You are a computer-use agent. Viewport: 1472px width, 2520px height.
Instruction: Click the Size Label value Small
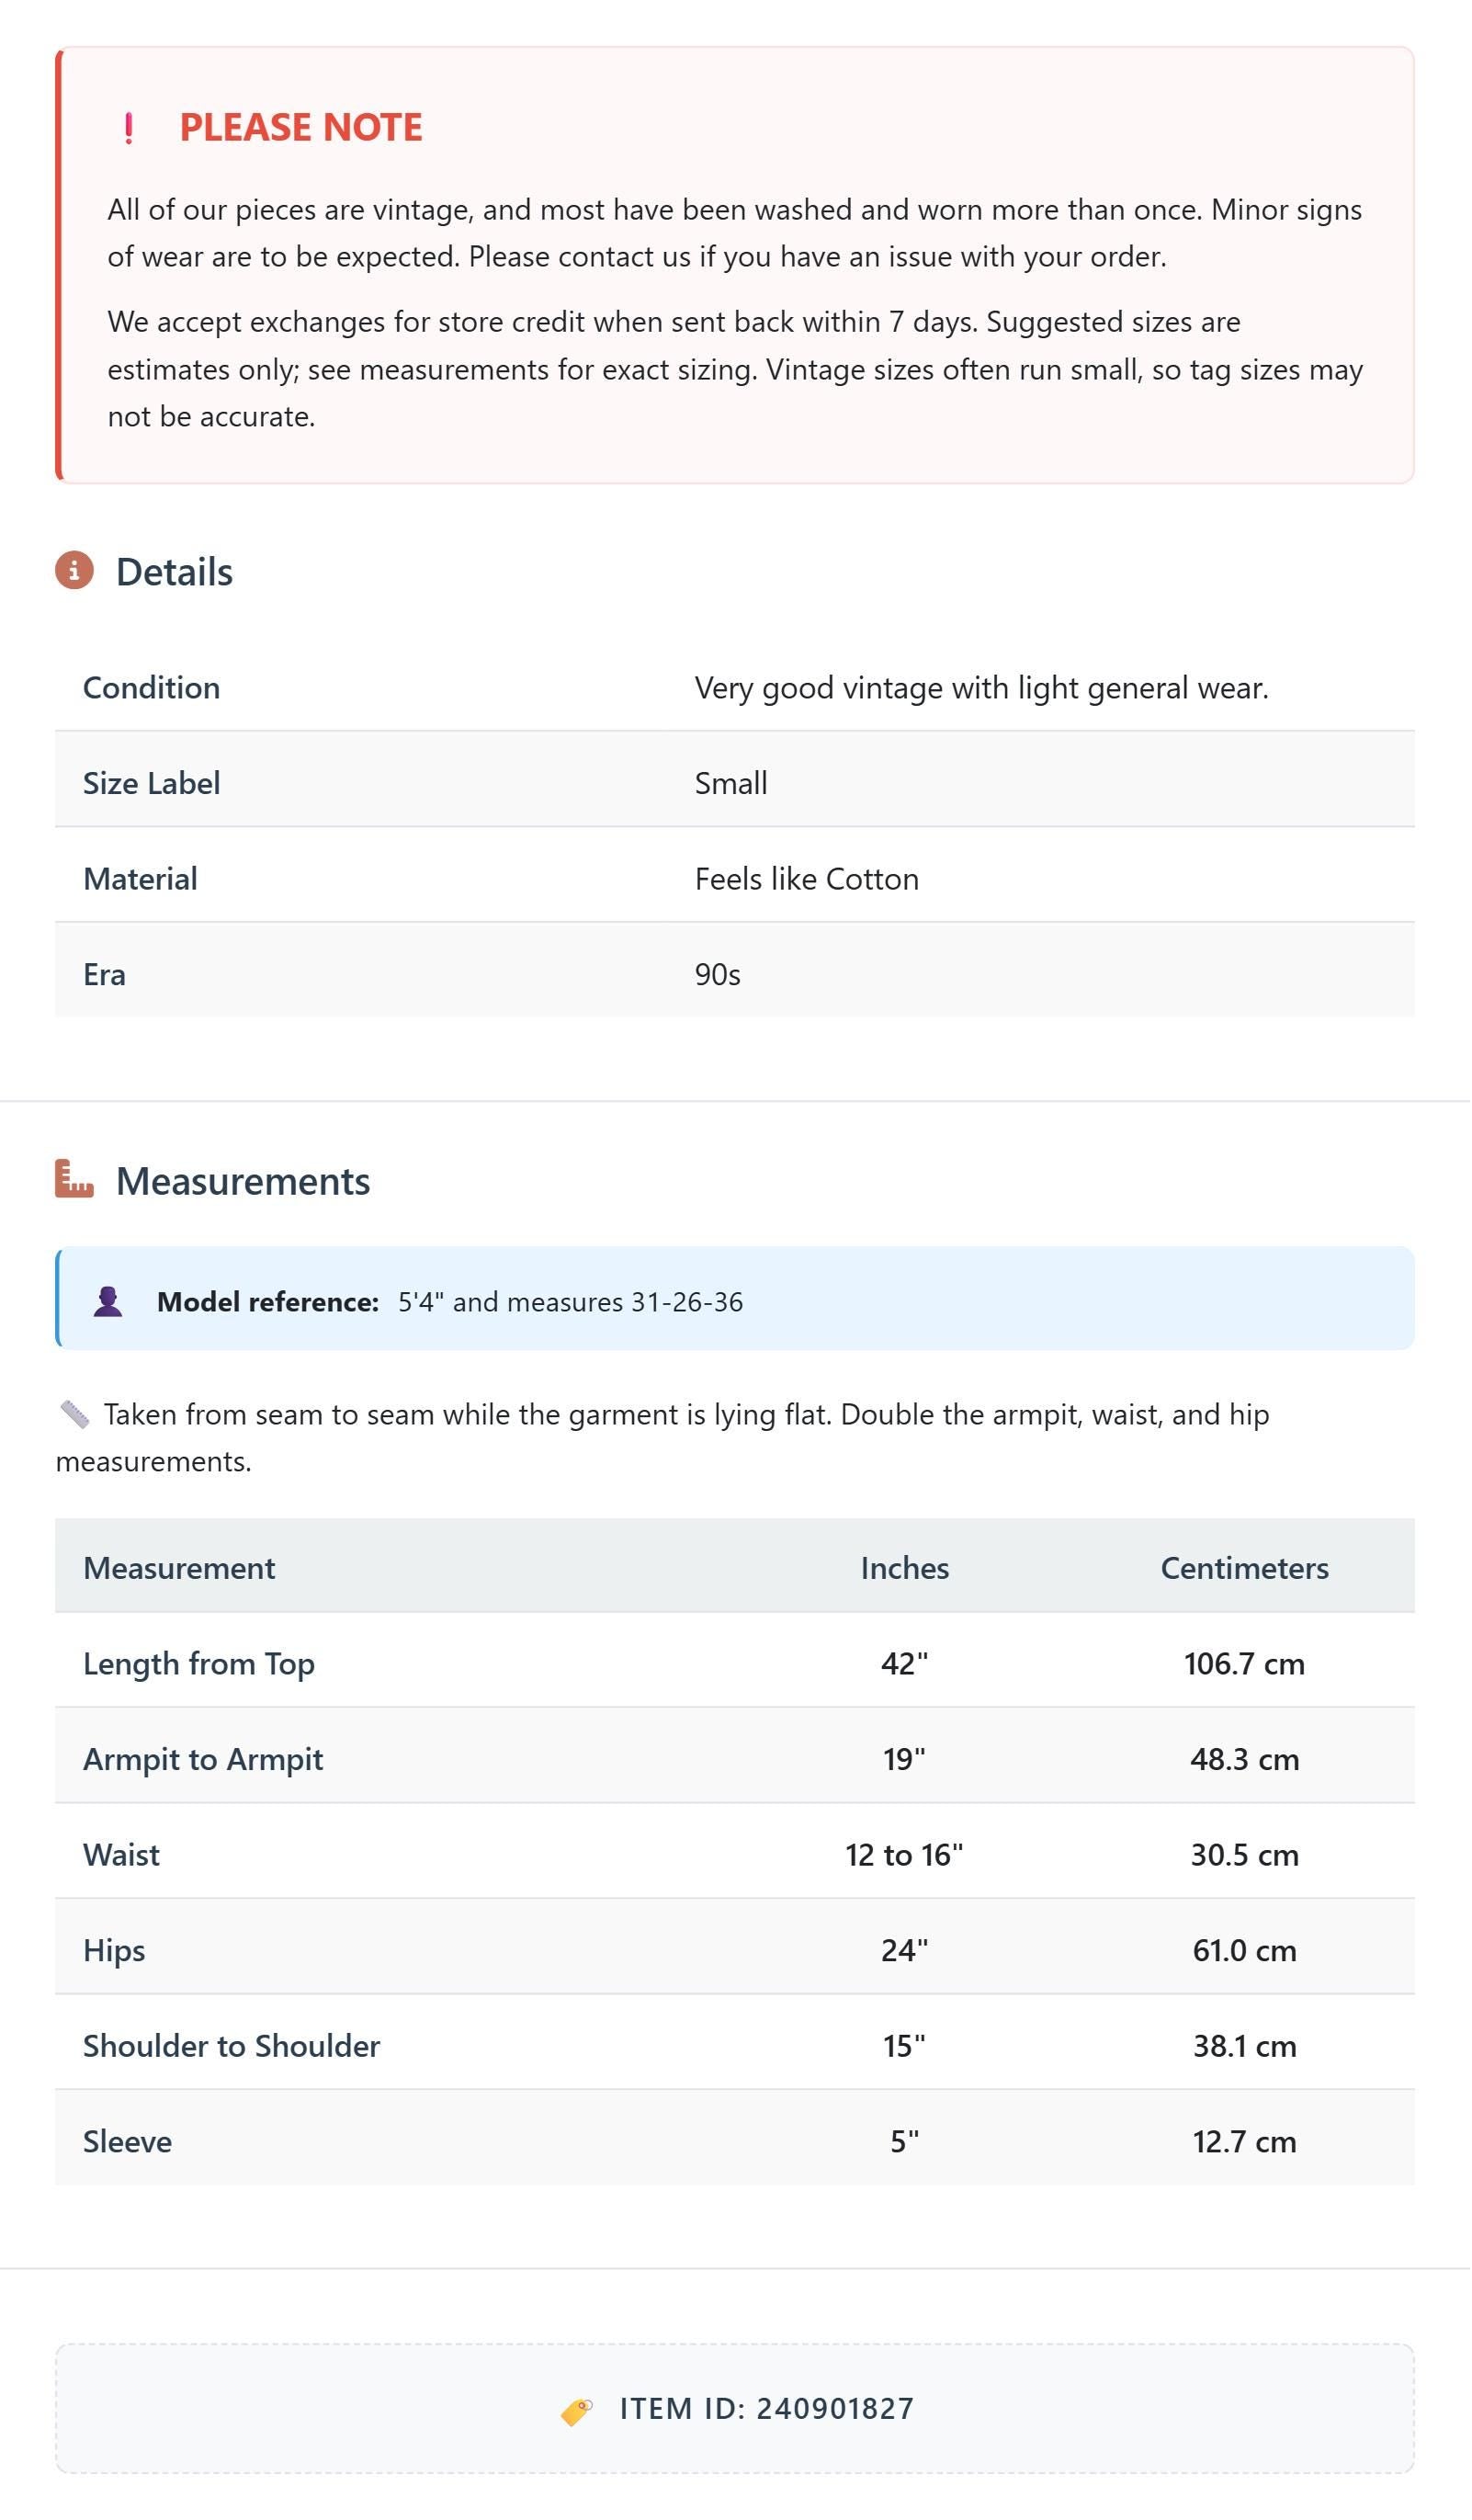[x=731, y=783]
